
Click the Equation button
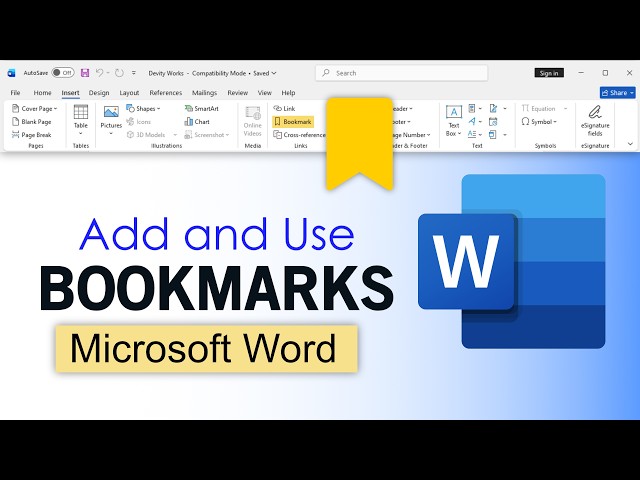point(539,109)
